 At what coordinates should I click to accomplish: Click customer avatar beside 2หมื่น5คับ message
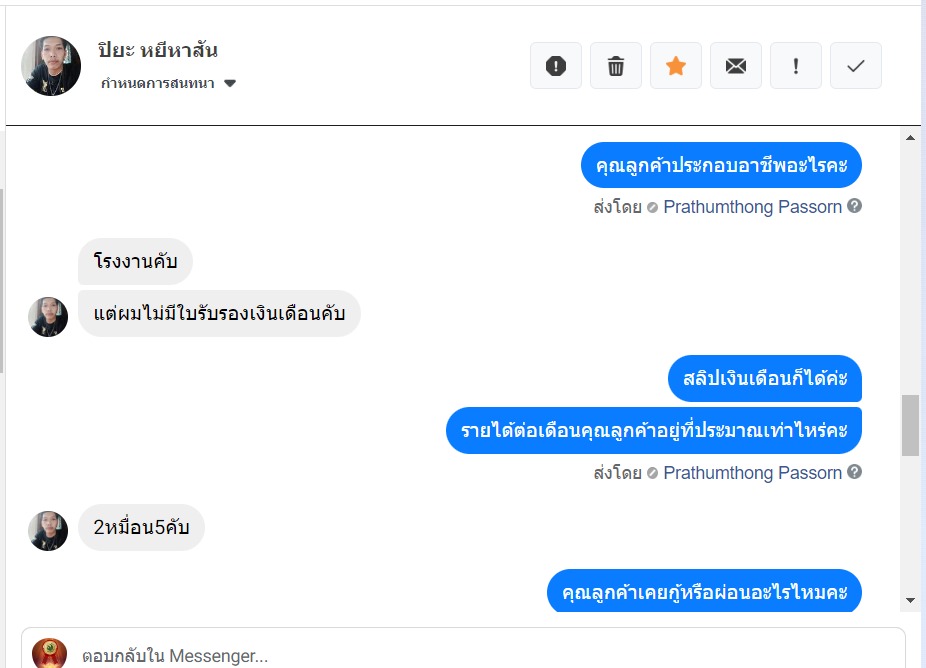coord(48,531)
